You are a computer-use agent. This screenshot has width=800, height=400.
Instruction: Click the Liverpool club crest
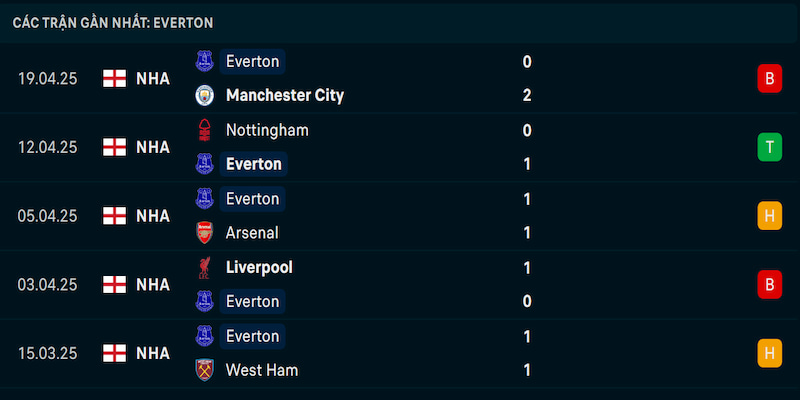point(204,267)
